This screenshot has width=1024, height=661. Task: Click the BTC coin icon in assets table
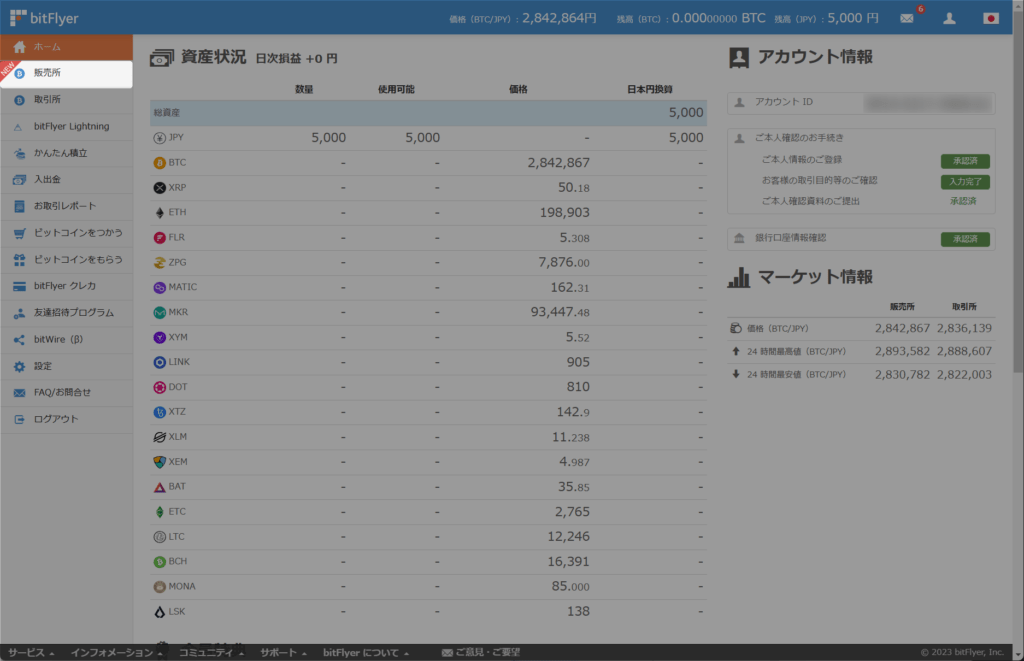[159, 163]
